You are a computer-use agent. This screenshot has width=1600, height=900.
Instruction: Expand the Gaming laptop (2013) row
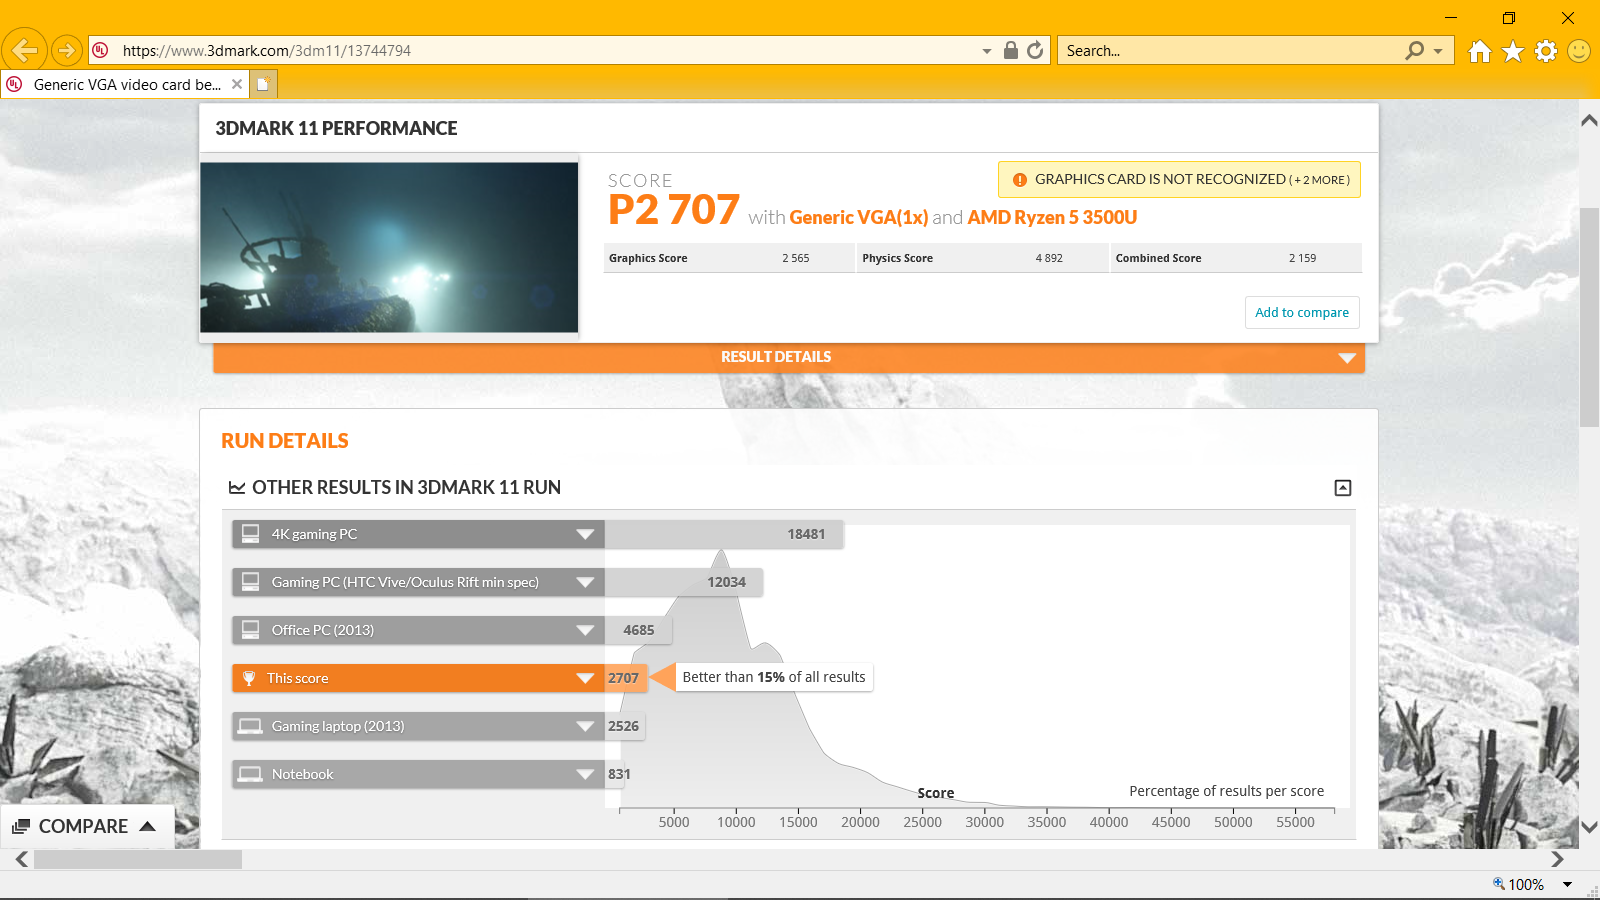(x=585, y=726)
